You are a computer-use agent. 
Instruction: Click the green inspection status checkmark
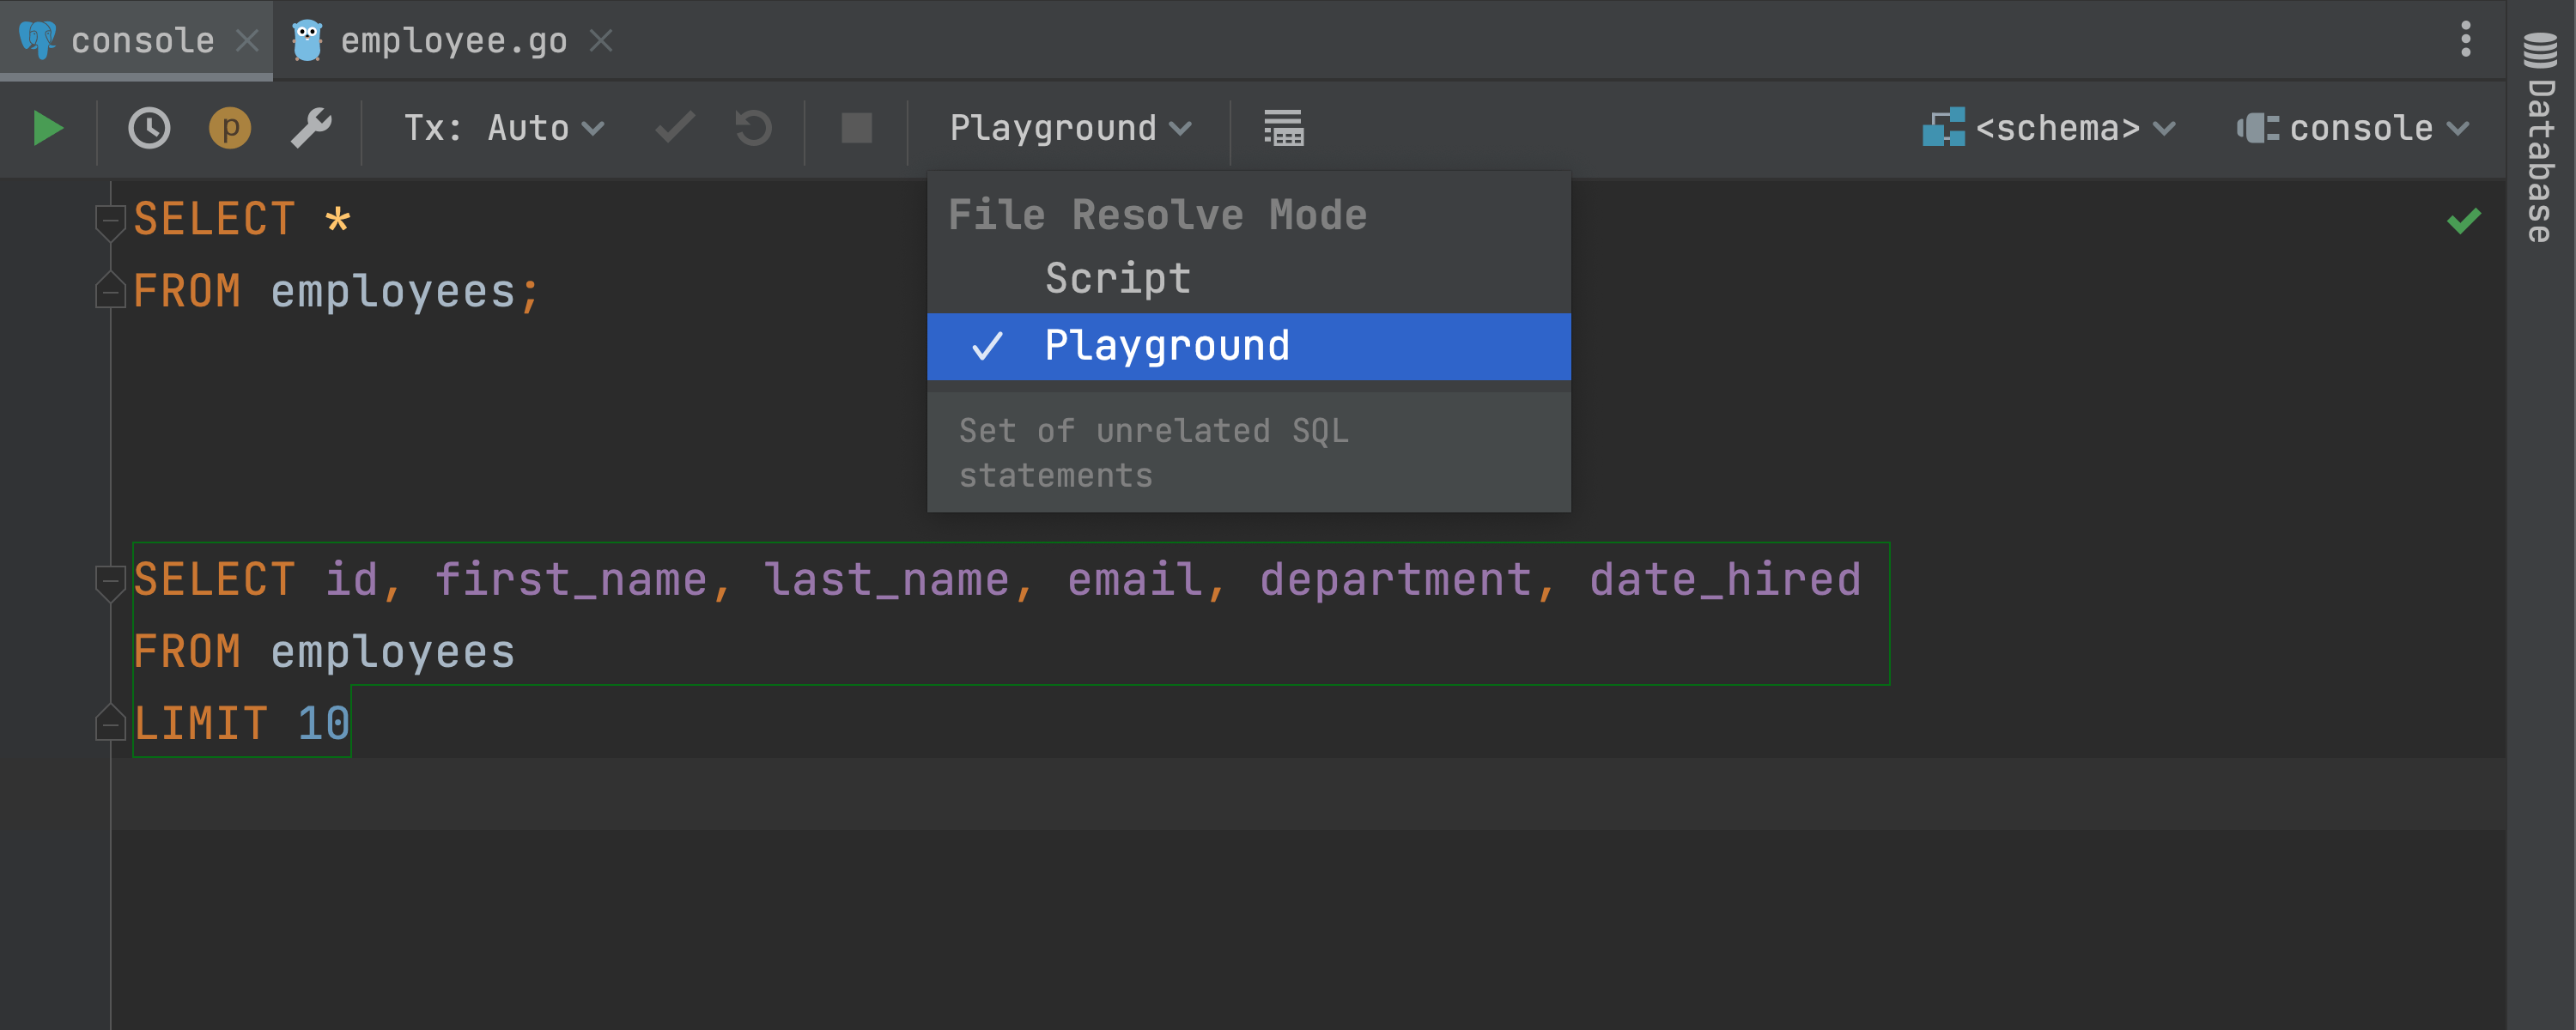(x=2463, y=220)
